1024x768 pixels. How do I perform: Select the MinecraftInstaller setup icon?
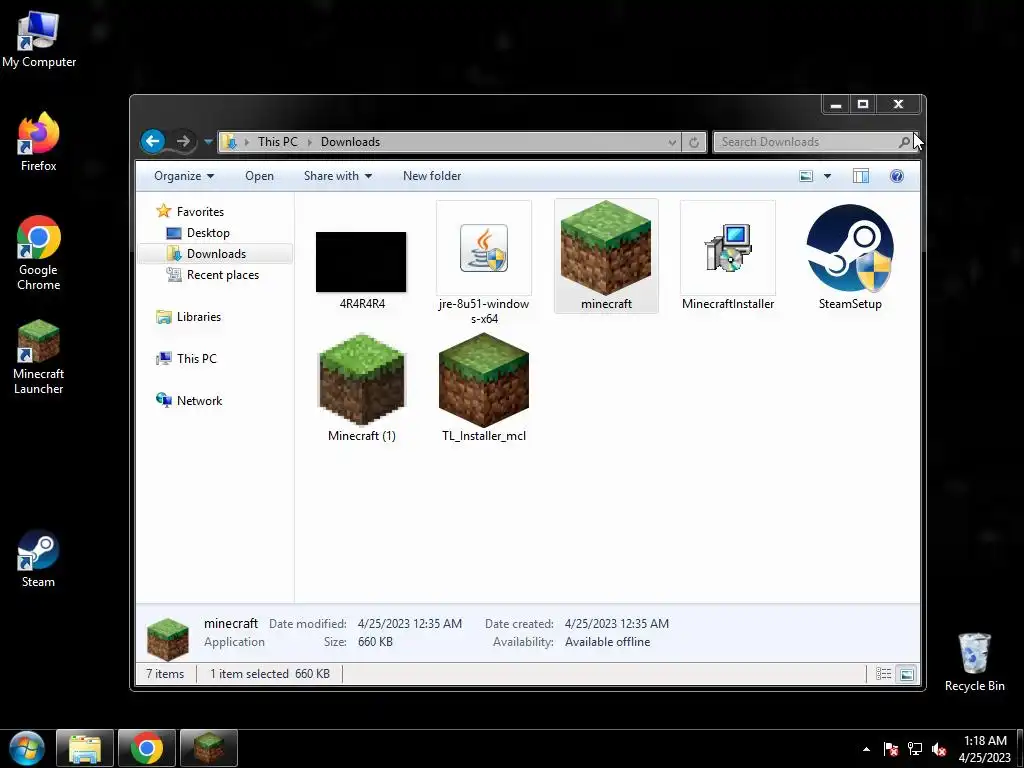click(728, 248)
